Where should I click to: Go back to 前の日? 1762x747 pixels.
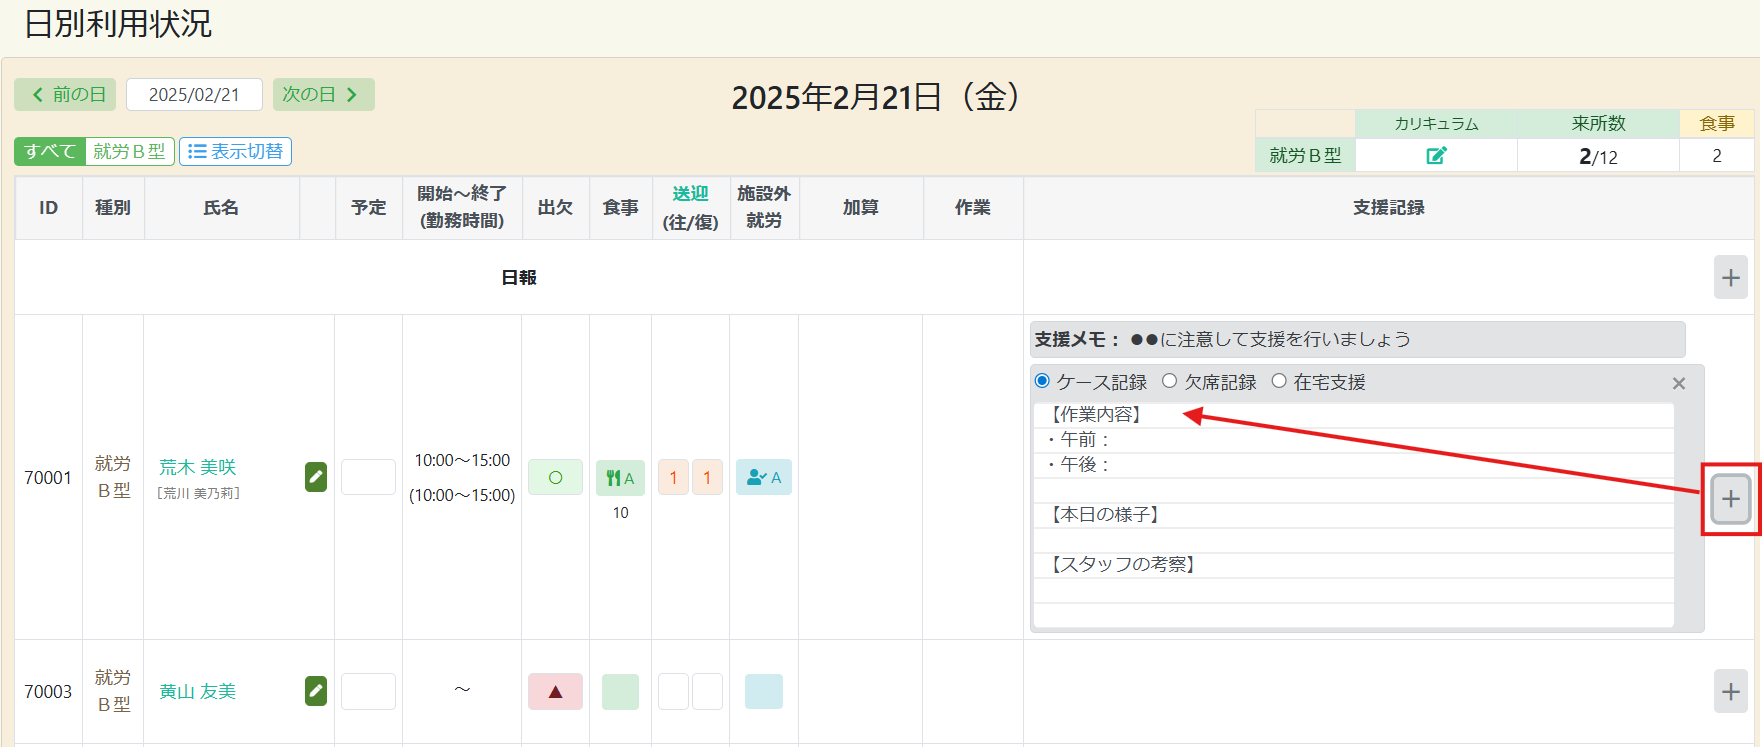(66, 95)
